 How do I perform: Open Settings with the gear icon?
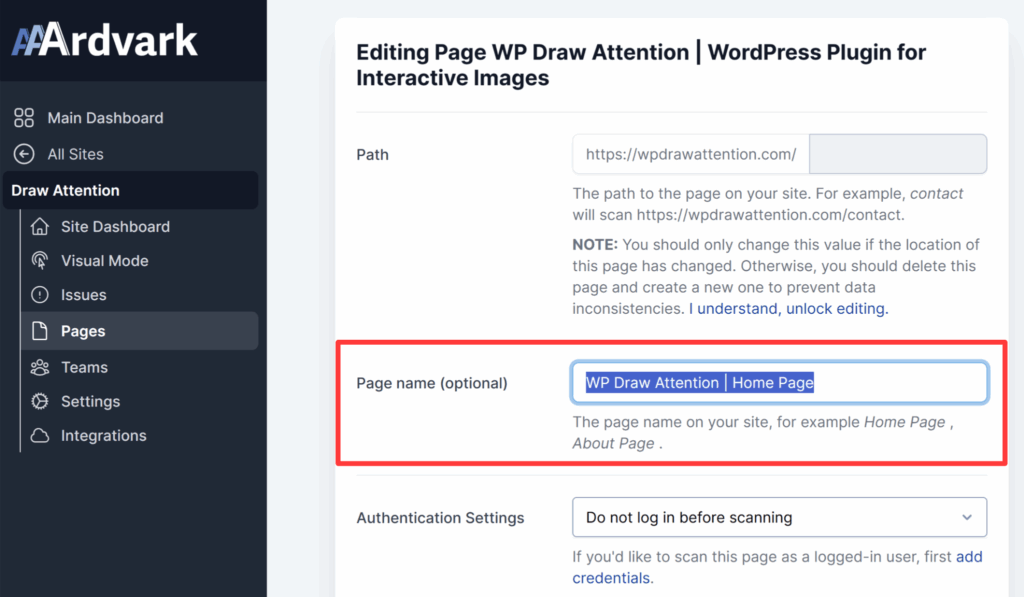tap(38, 401)
